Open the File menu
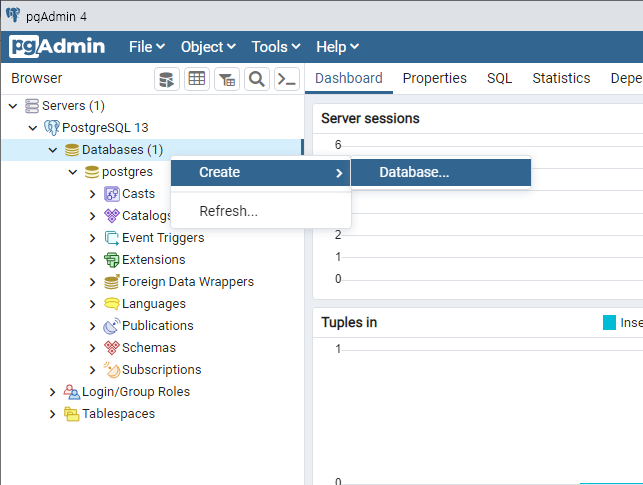Image resolution: width=643 pixels, height=485 pixels. 147,47
